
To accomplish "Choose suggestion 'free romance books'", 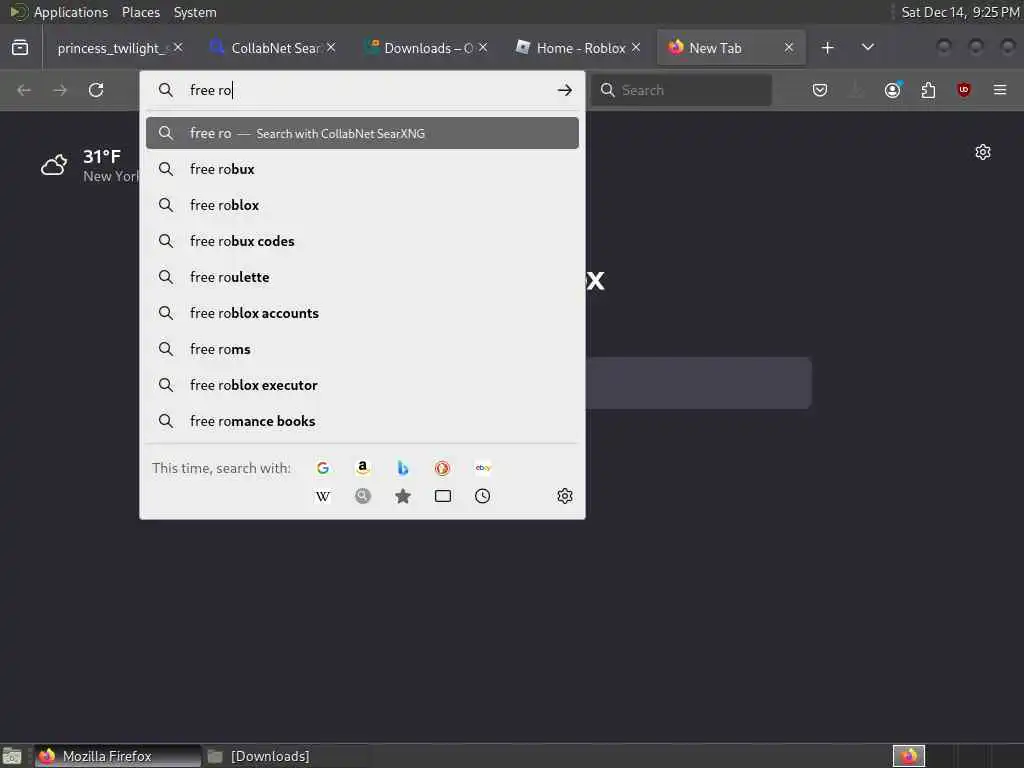I will click(x=362, y=421).
